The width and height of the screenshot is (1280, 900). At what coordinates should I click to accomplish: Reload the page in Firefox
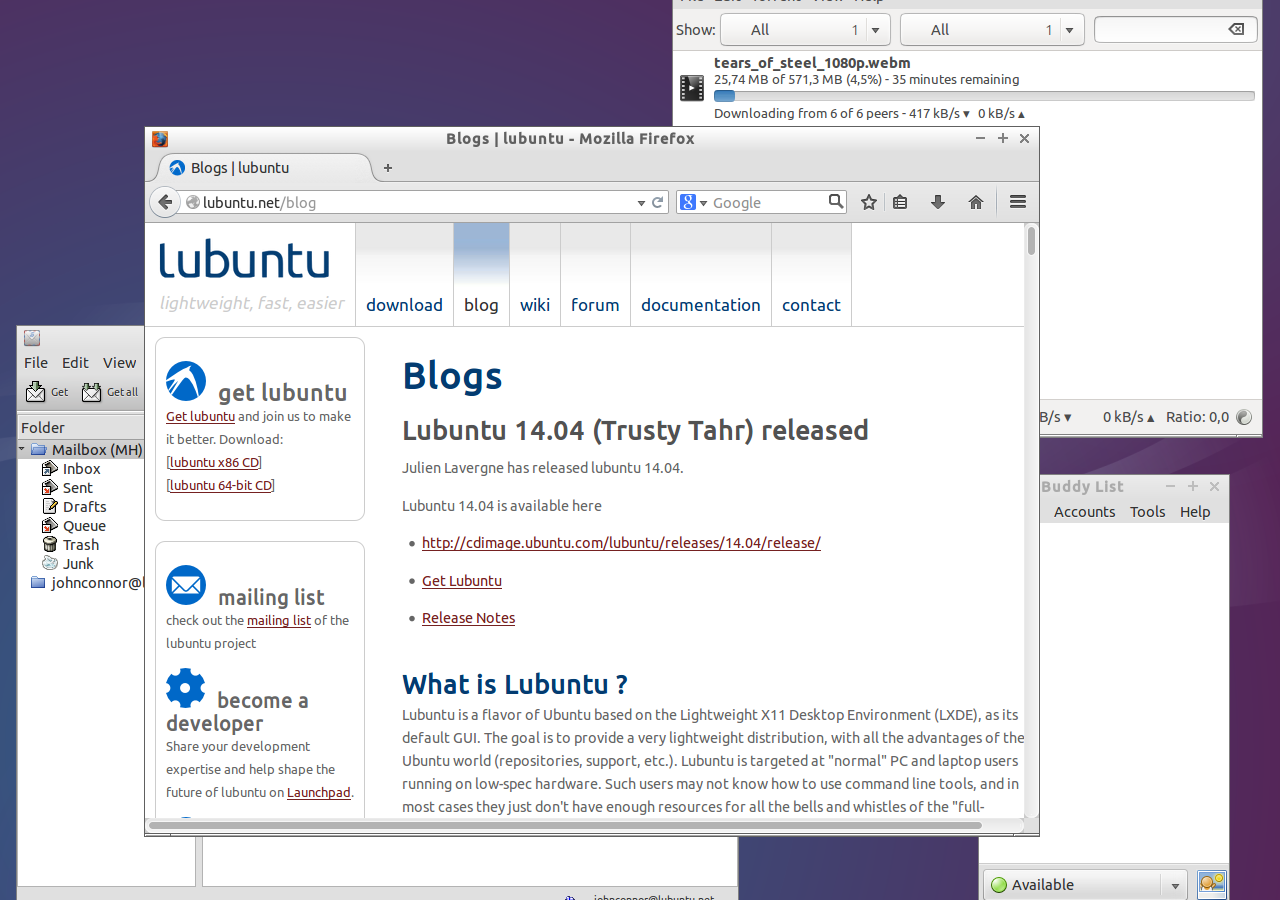[658, 202]
